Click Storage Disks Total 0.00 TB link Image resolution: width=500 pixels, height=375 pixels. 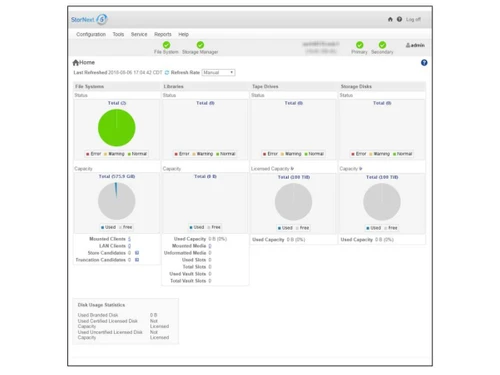382,177
